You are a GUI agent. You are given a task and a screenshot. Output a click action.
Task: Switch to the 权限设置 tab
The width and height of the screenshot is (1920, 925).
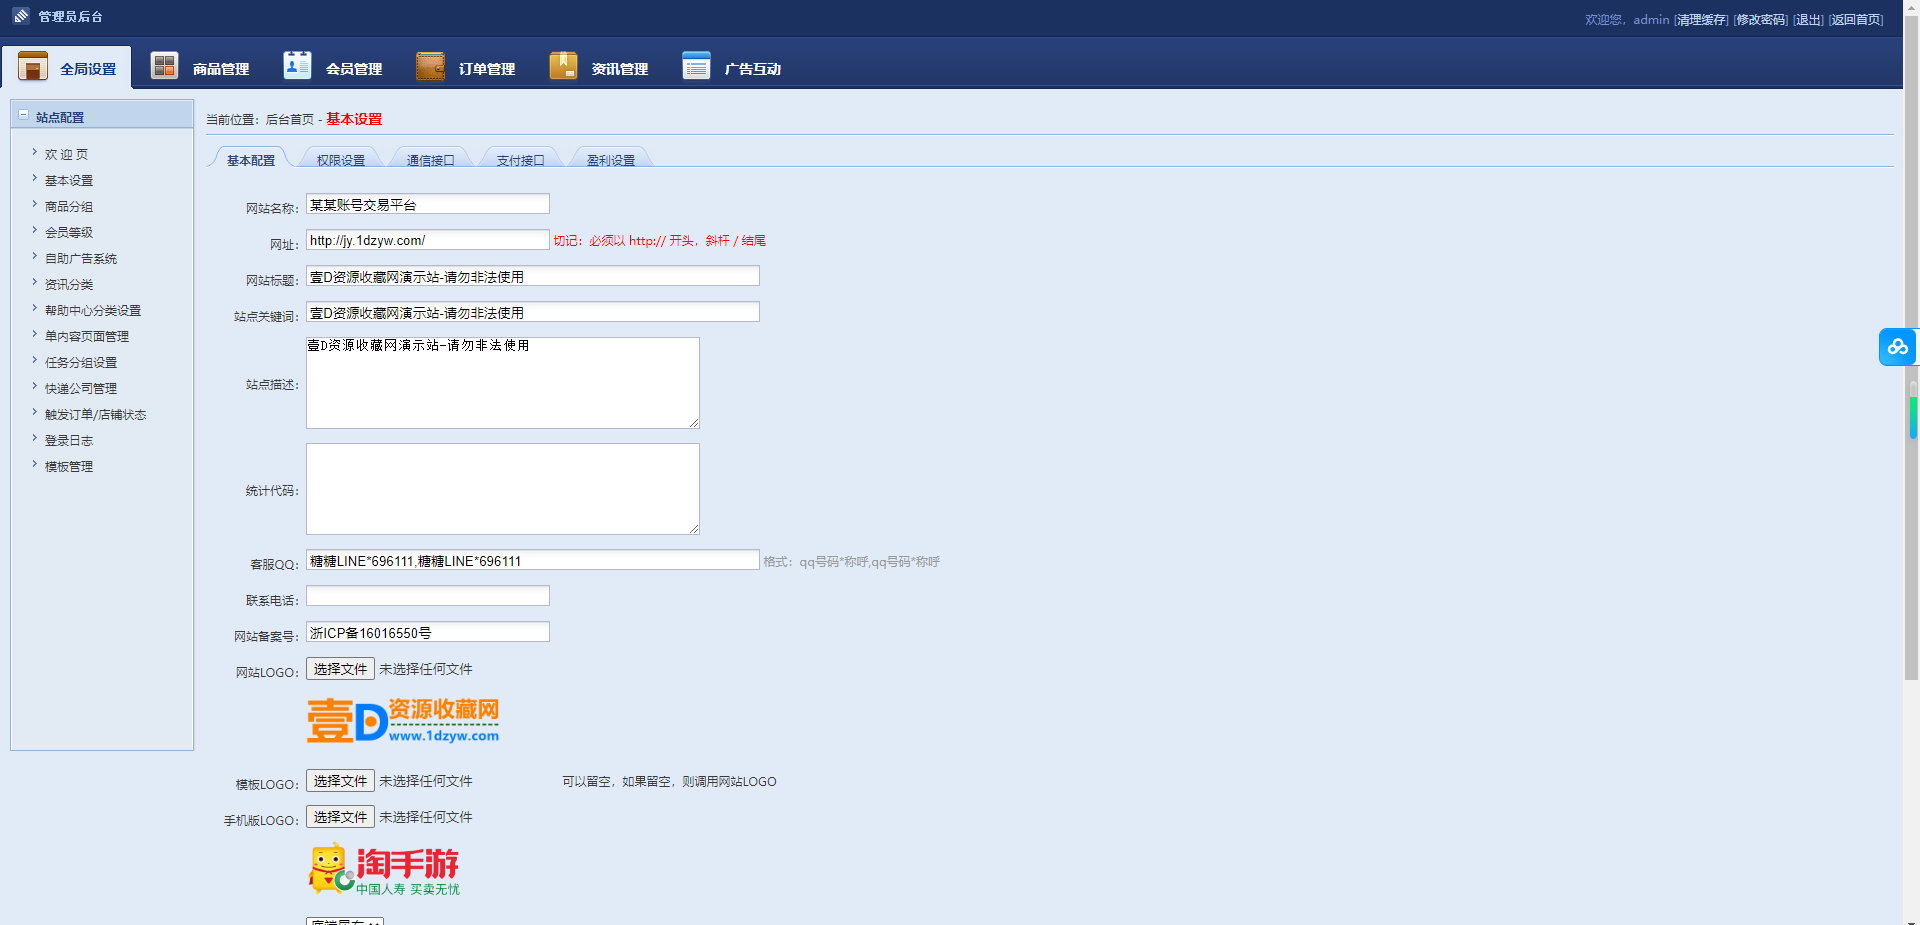tap(340, 160)
